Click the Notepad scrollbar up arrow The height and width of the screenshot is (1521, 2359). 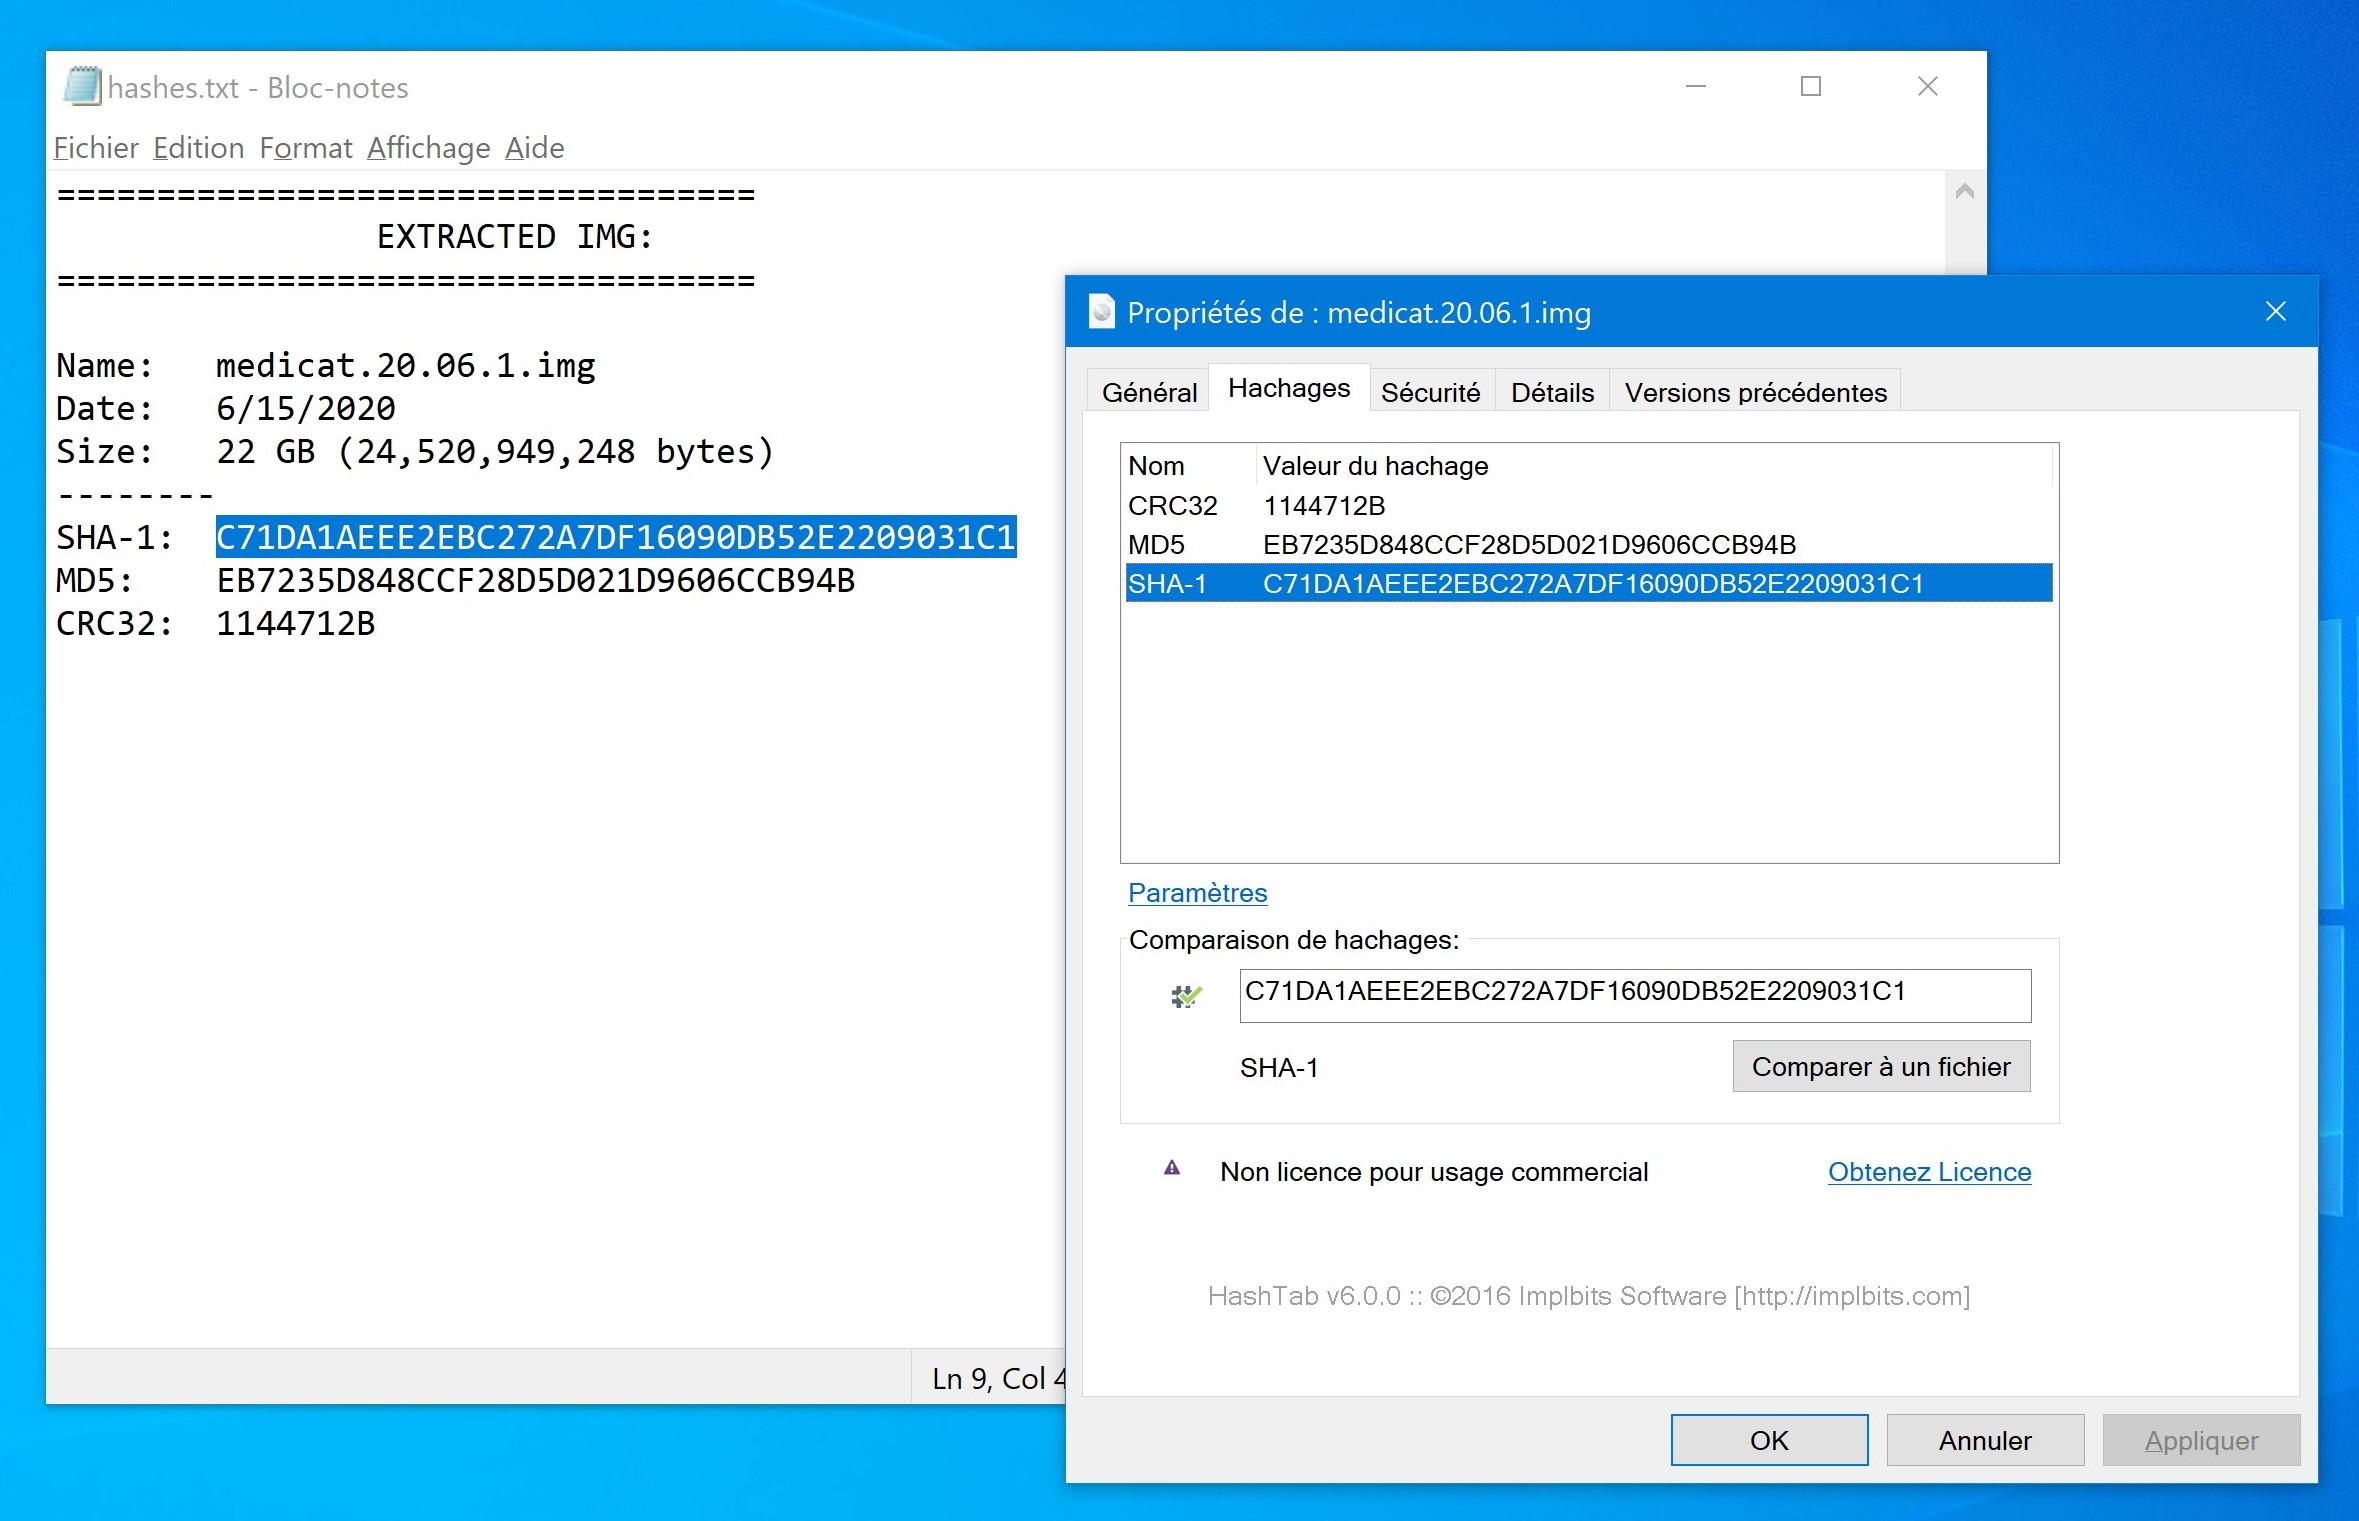point(1964,191)
